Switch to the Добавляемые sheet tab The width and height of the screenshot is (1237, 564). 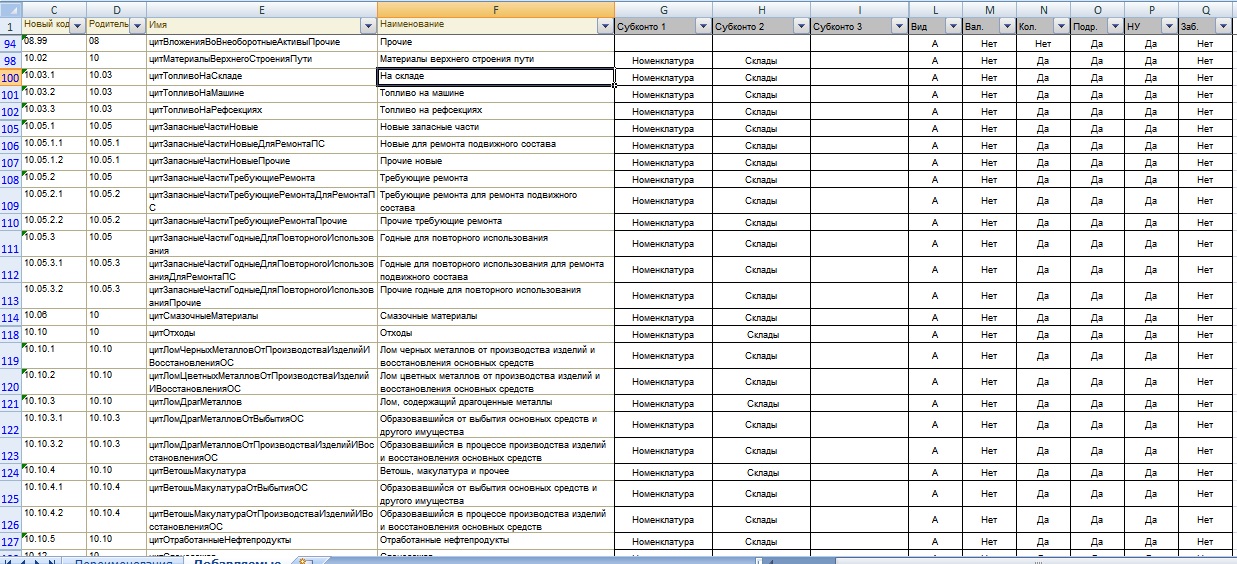click(239, 561)
